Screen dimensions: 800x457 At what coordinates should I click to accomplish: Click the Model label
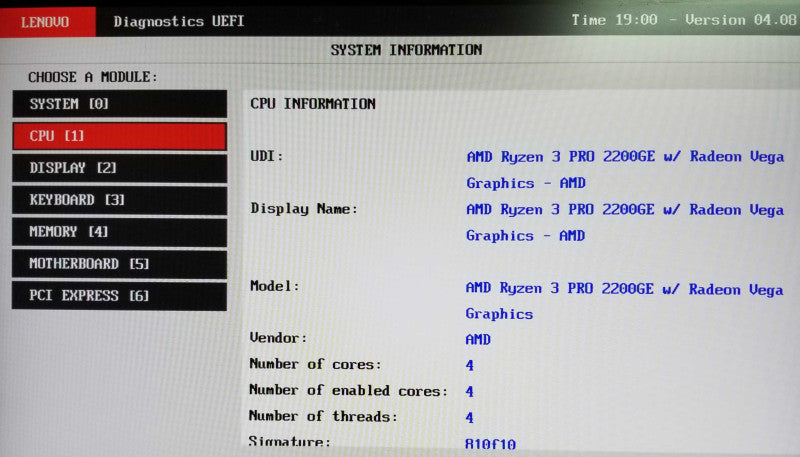pos(274,286)
